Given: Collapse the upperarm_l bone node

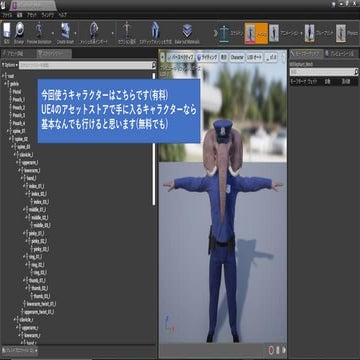Looking at the screenshot, I should click(x=18, y=162).
